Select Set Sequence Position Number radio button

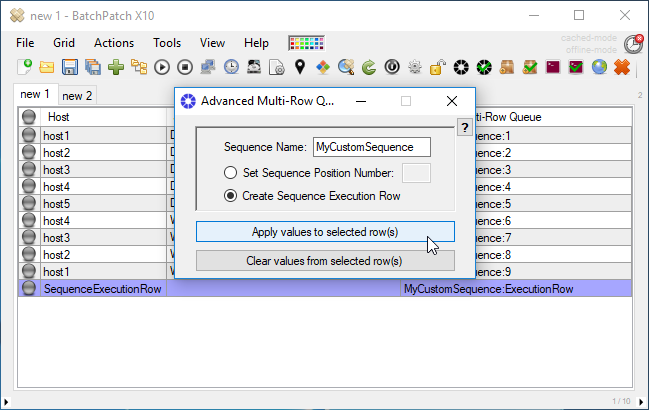tap(230, 173)
